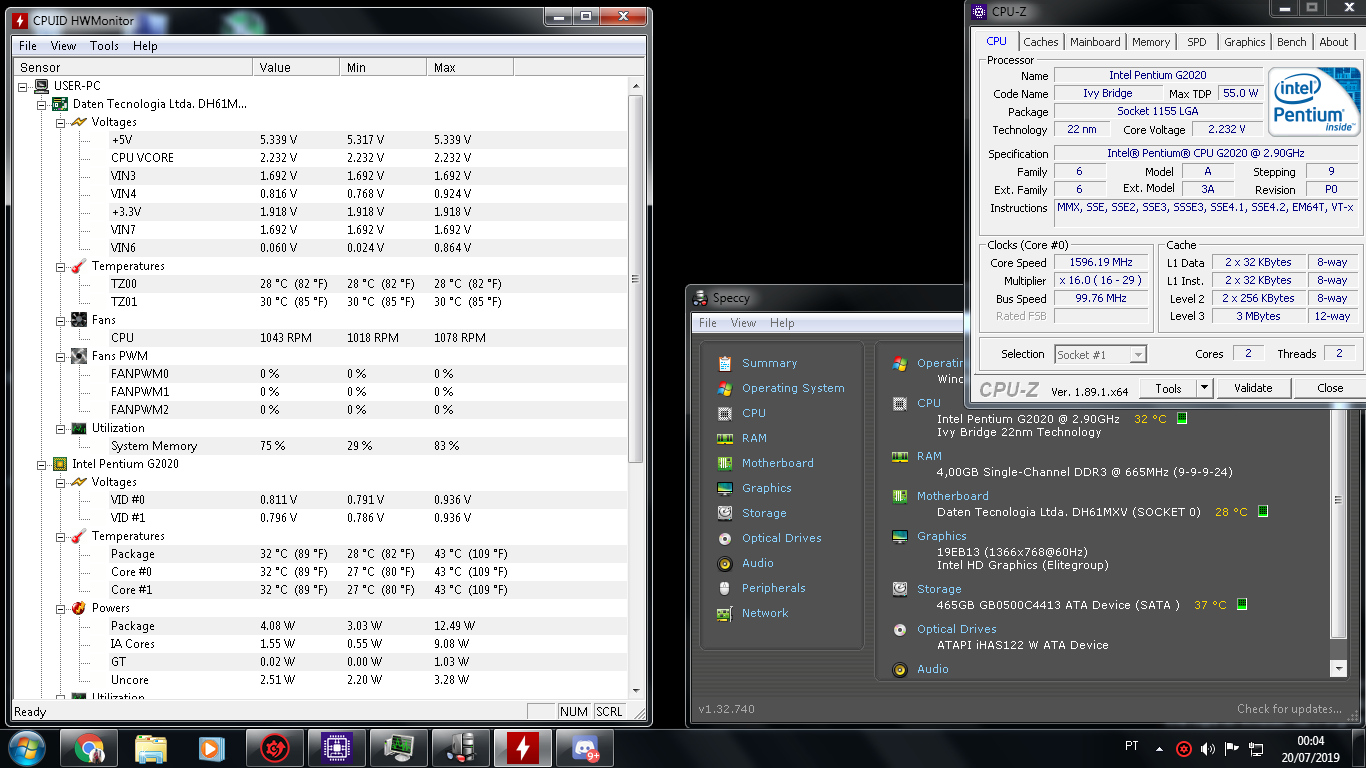Switch to HWMonitor via red lightning taskbar icon
The height and width of the screenshot is (774, 1366).
pyautogui.click(x=523, y=748)
